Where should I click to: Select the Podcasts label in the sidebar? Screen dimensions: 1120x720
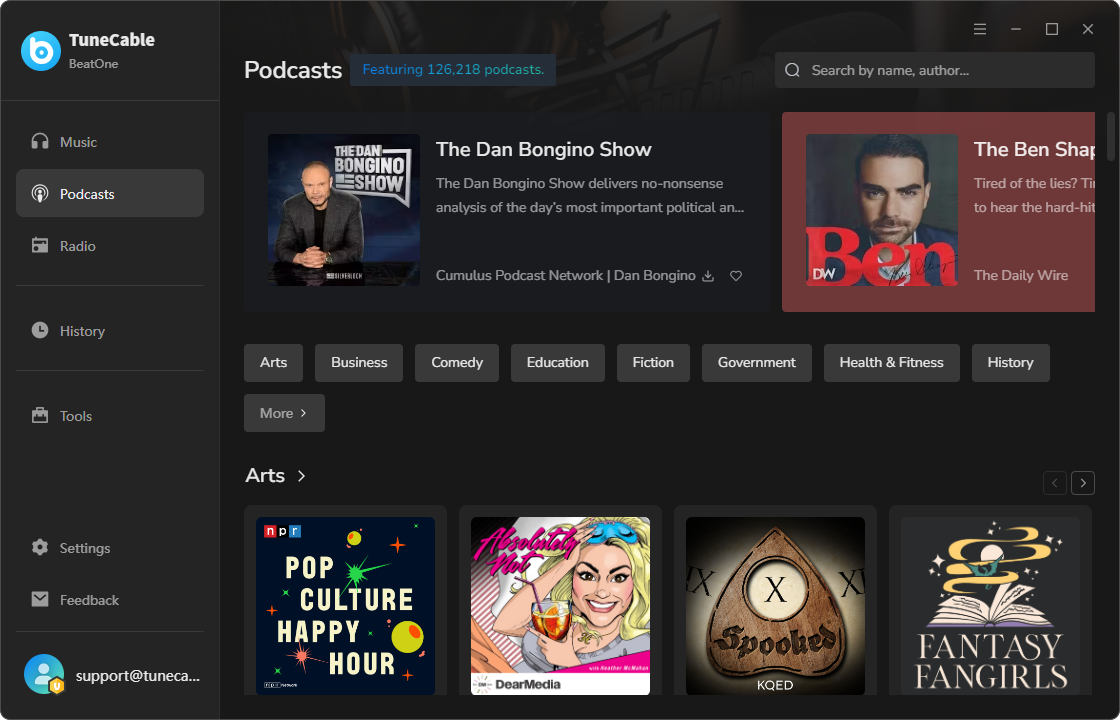pos(87,194)
